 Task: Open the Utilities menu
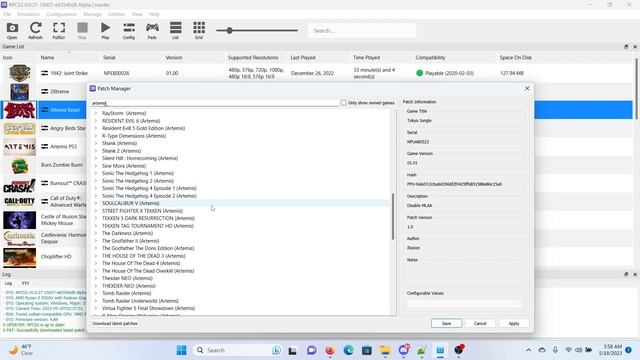point(116,14)
